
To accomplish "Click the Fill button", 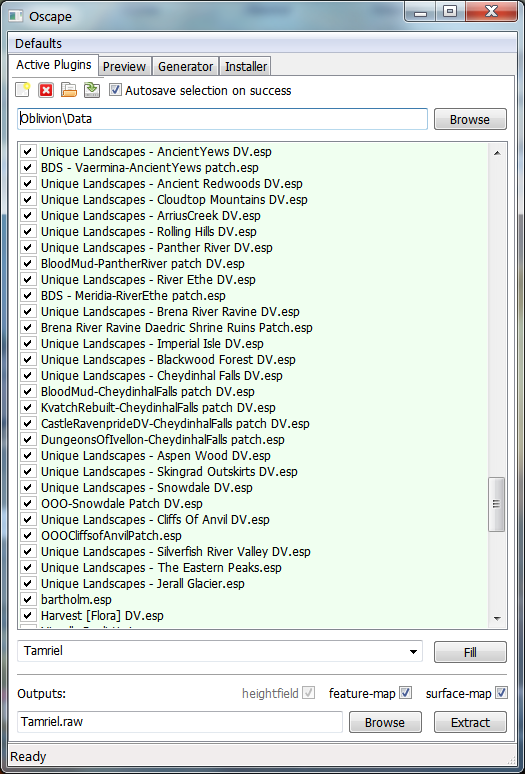I will pos(470,652).
